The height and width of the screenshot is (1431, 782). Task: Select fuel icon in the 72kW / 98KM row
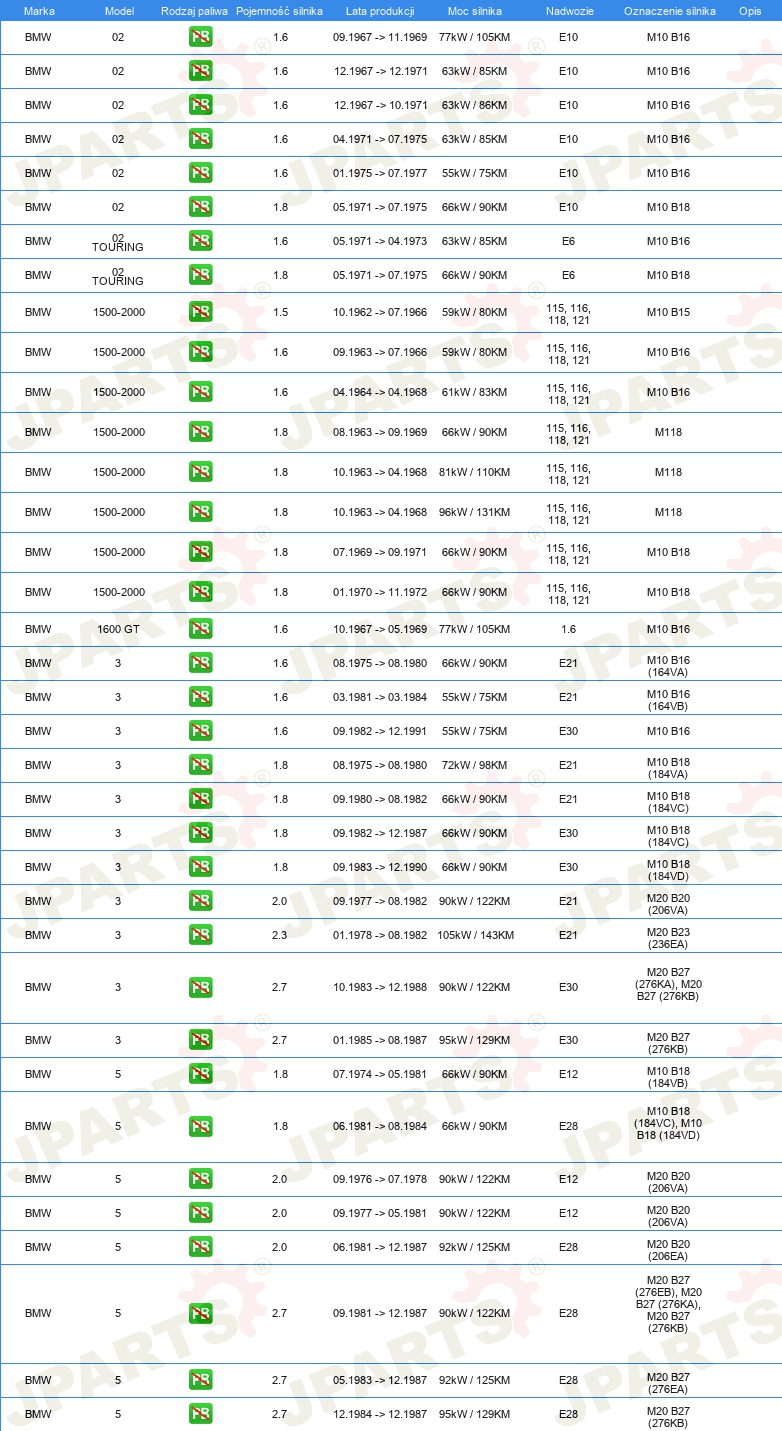pos(200,765)
